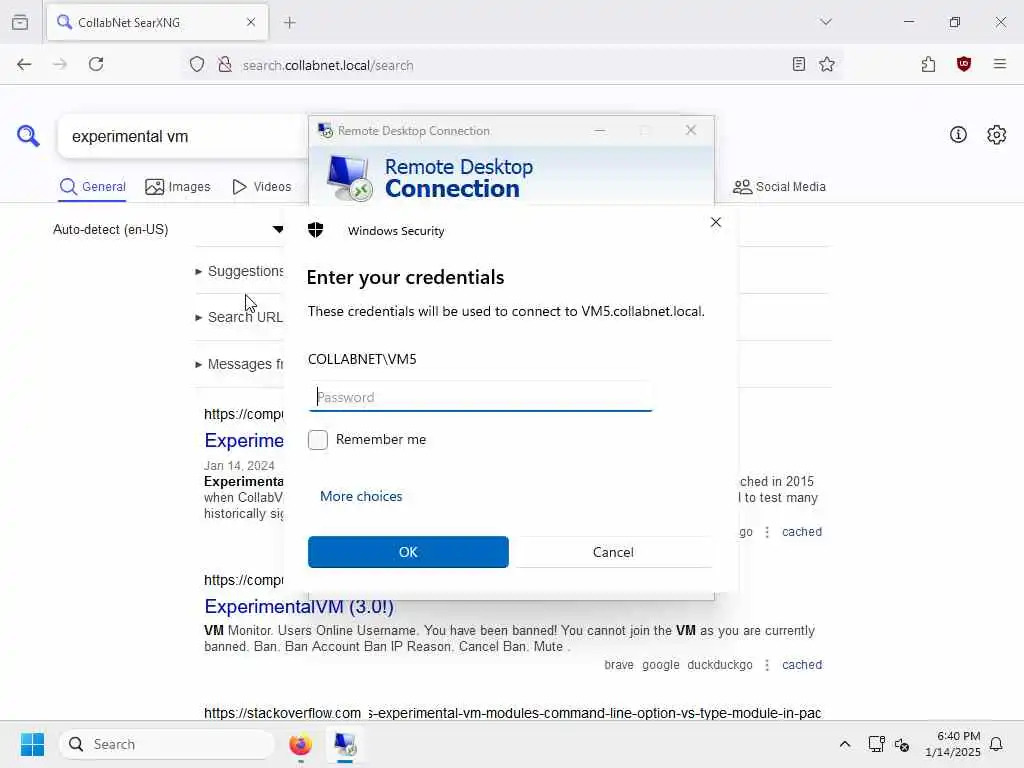Open the Windows Start menu
This screenshot has height=768, width=1024.
32,744
